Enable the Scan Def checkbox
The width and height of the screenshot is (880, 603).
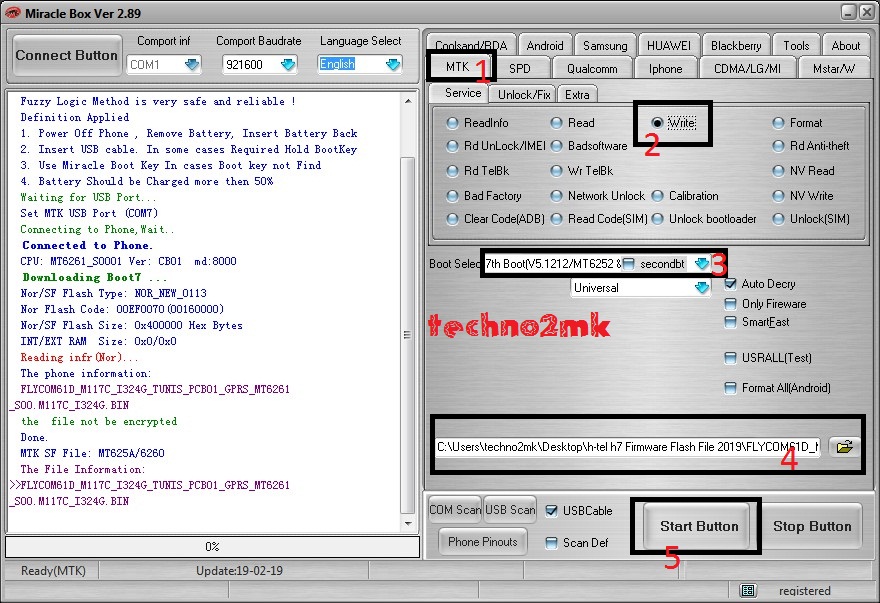tap(553, 543)
